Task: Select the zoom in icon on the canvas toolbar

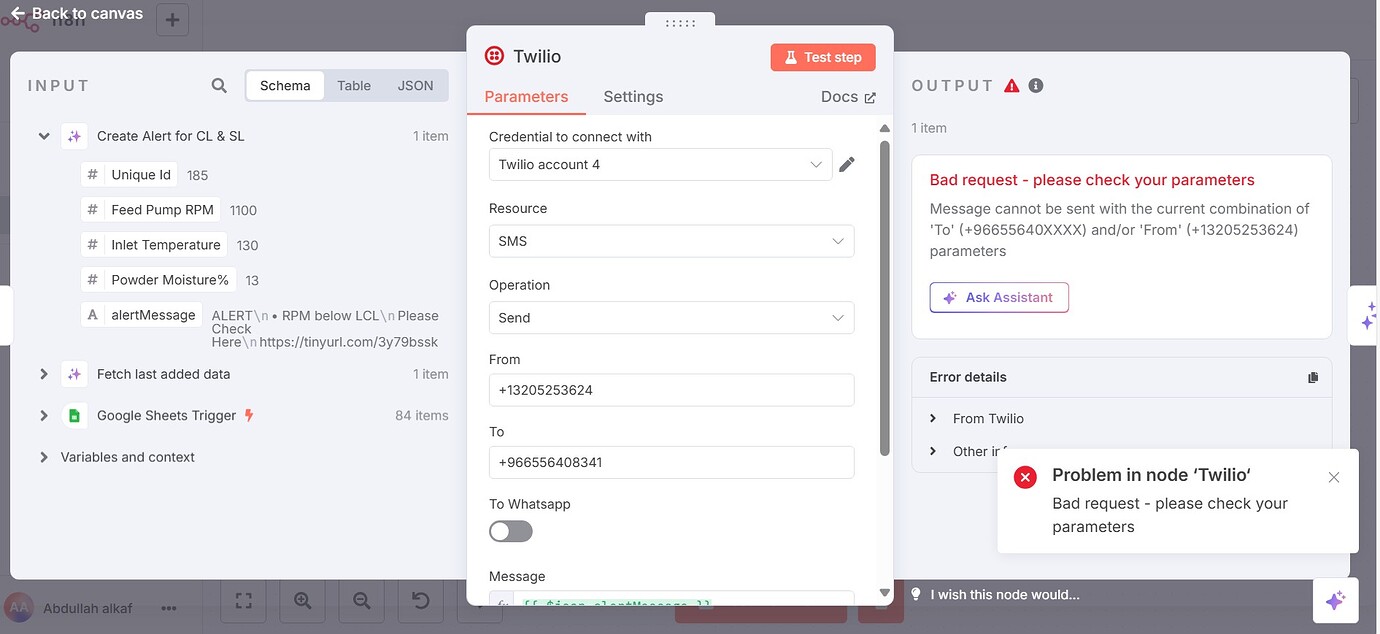Action: coord(302,600)
